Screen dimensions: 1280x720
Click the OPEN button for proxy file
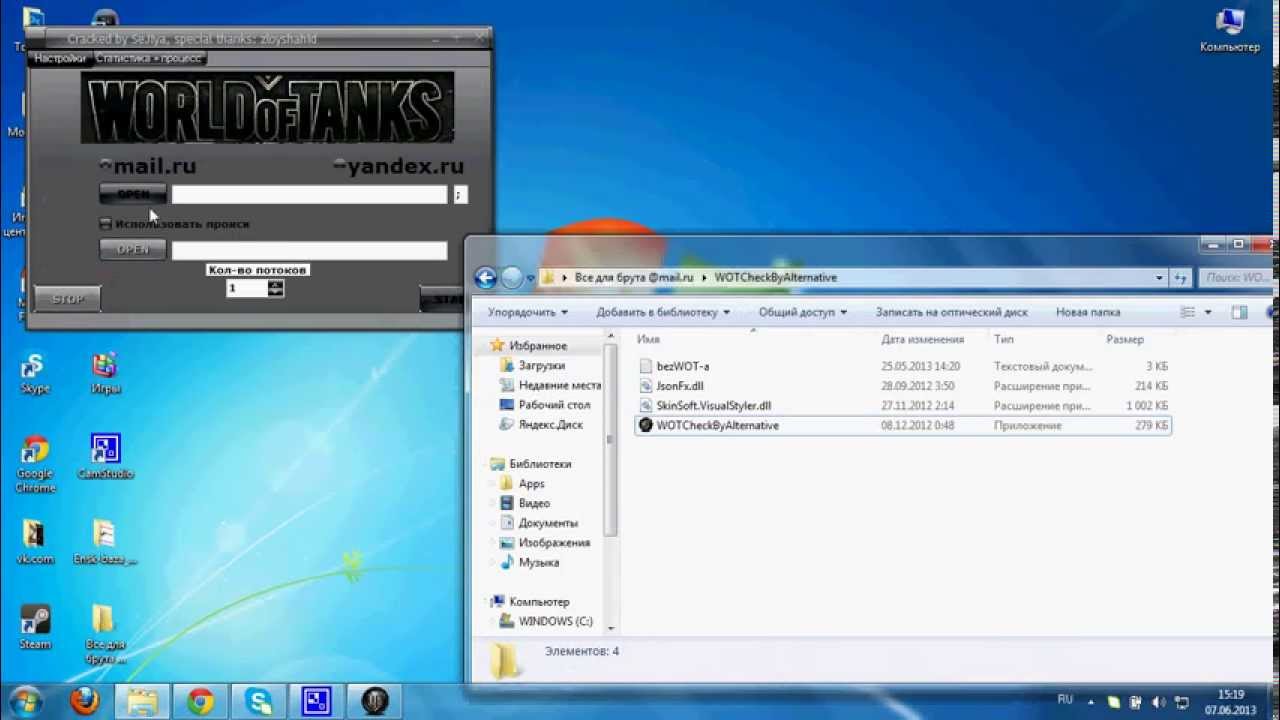(133, 250)
